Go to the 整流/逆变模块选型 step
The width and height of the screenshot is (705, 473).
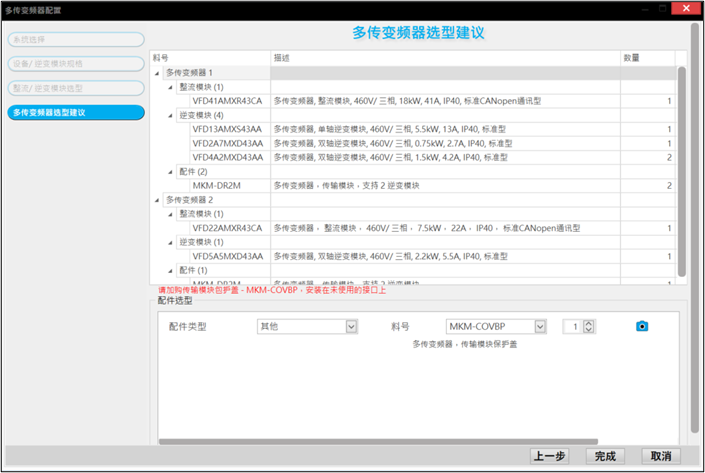click(76, 88)
